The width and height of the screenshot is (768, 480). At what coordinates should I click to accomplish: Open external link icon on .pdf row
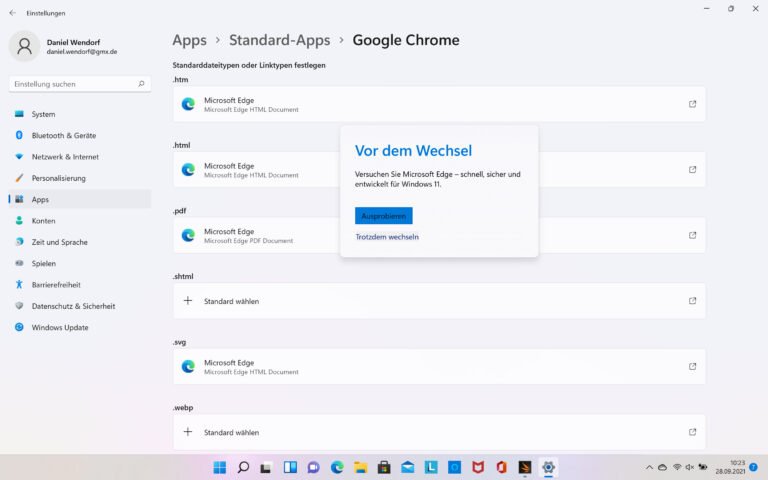point(692,235)
